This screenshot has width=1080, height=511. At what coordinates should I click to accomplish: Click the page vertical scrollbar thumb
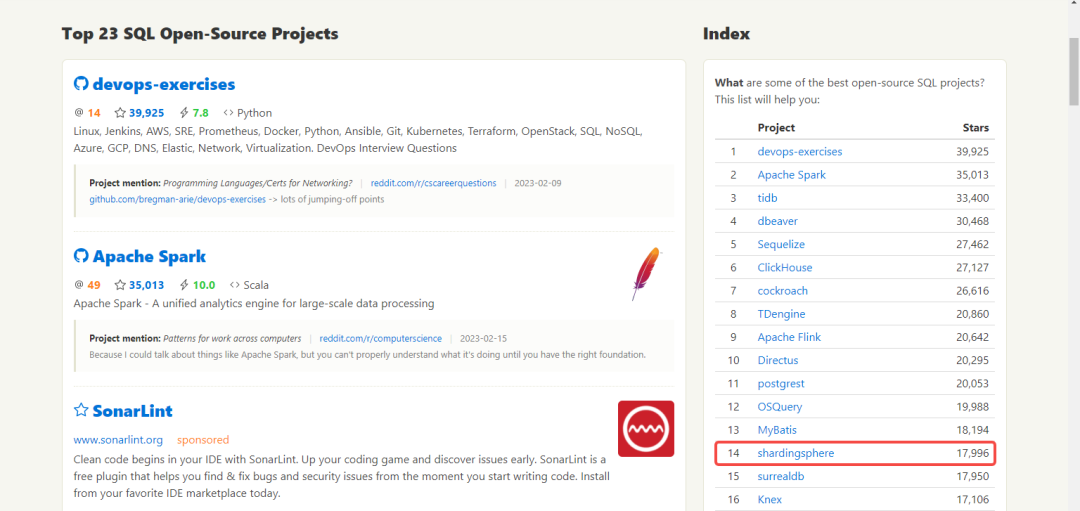[1074, 72]
